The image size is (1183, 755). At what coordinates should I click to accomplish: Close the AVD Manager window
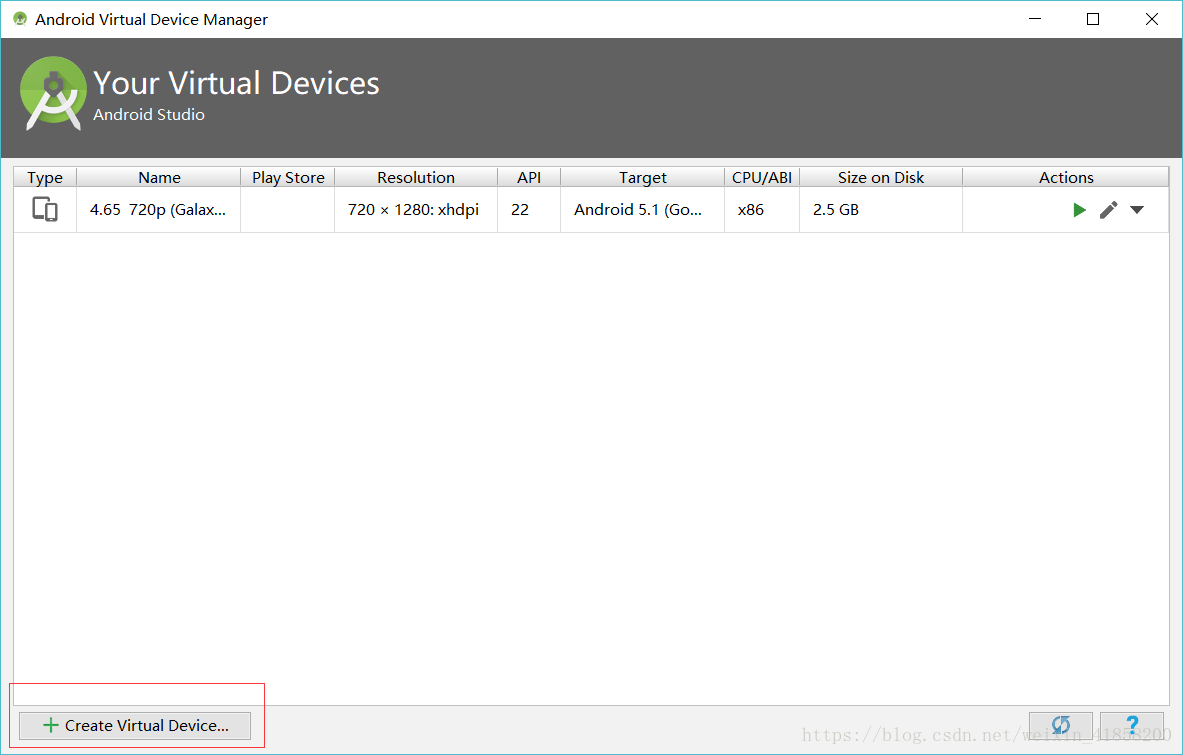click(1151, 20)
